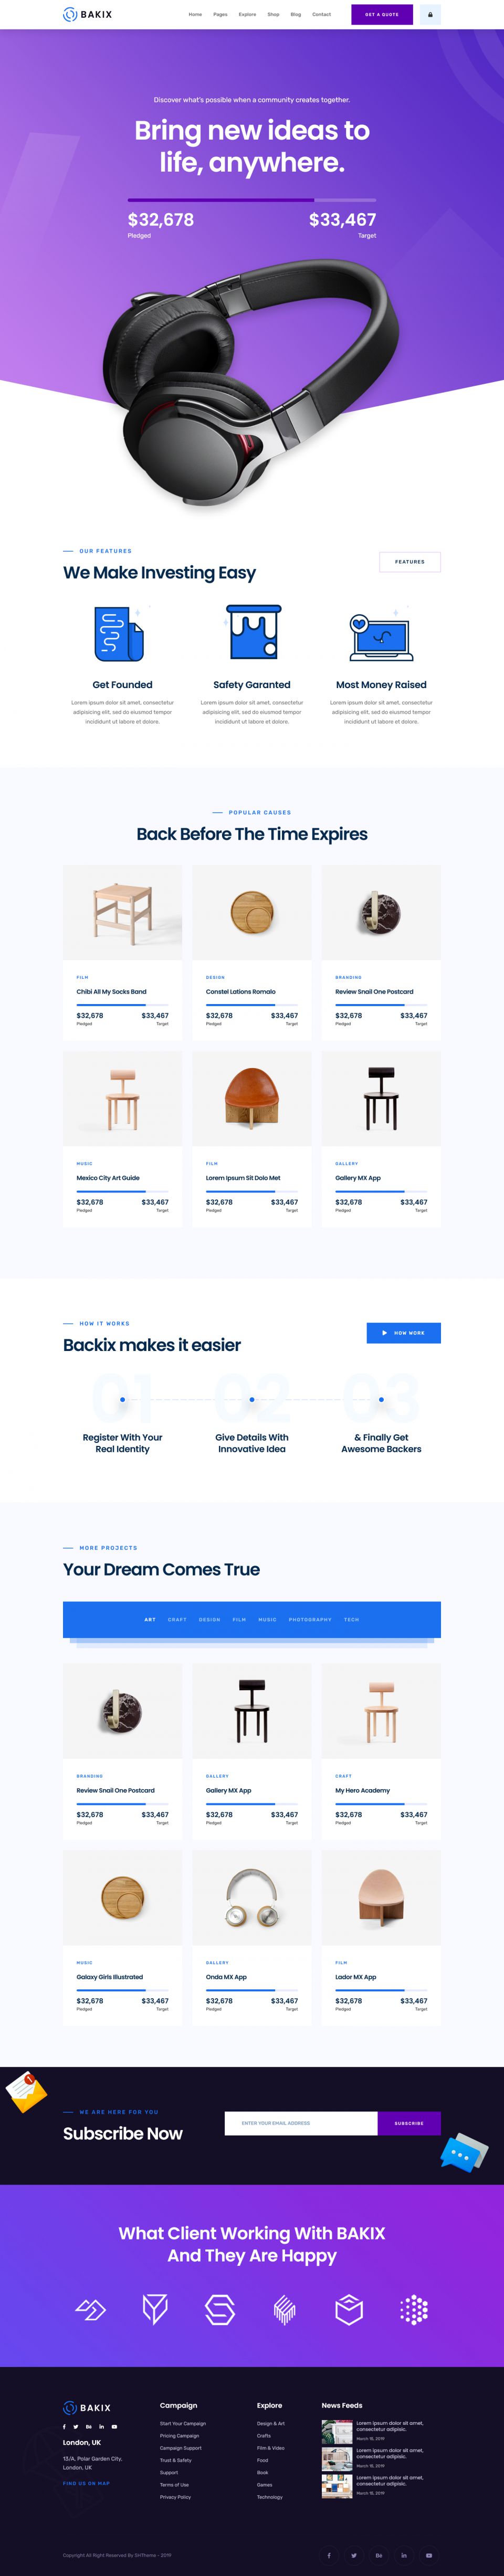Open LinkedIn via round footer icon
Viewport: 504px width, 2576px height.
coord(404,2555)
